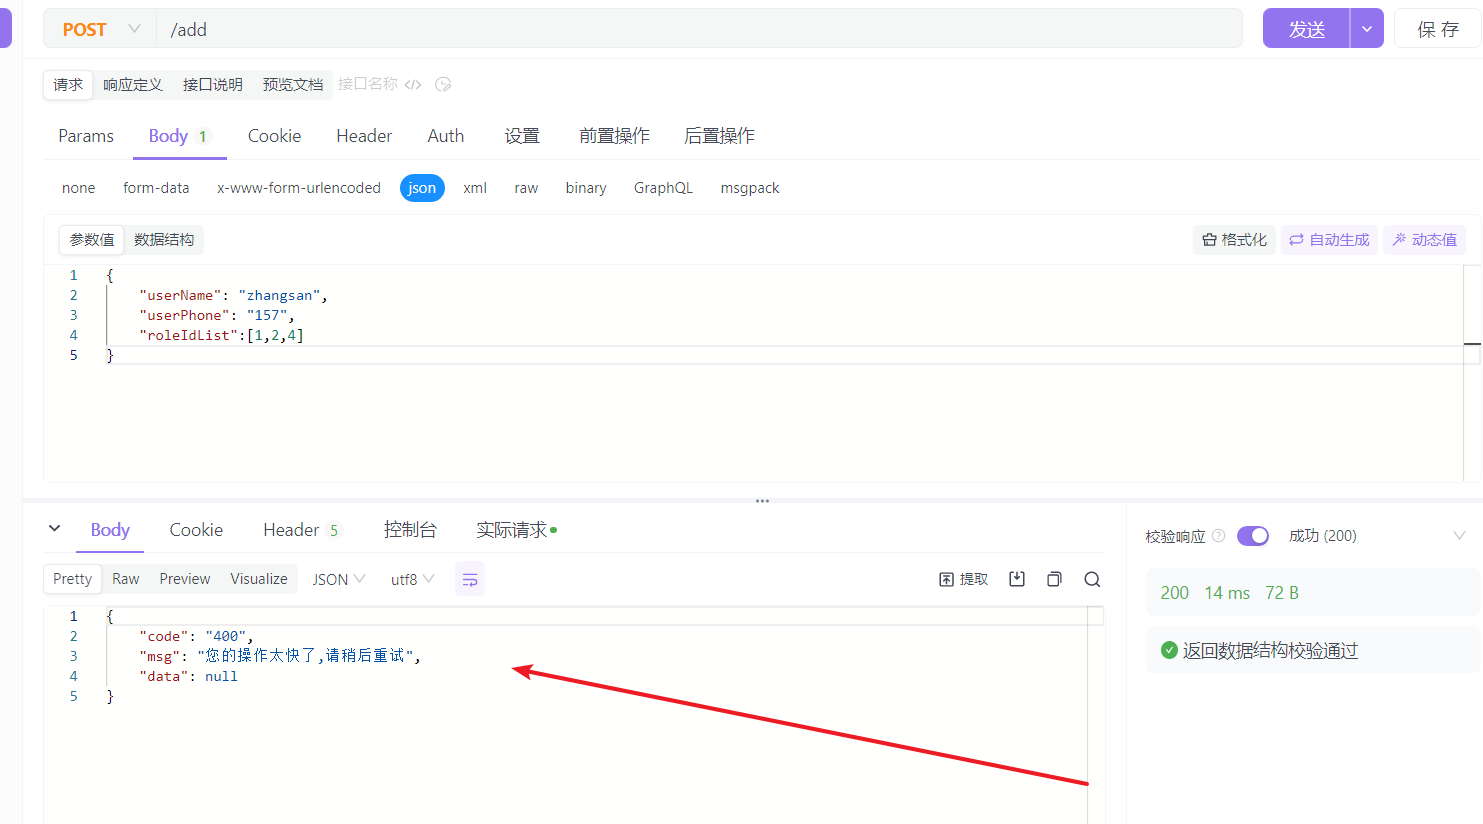The image size is (1483, 824).
Task: Select the 响应定义 tab
Action: (x=133, y=85)
